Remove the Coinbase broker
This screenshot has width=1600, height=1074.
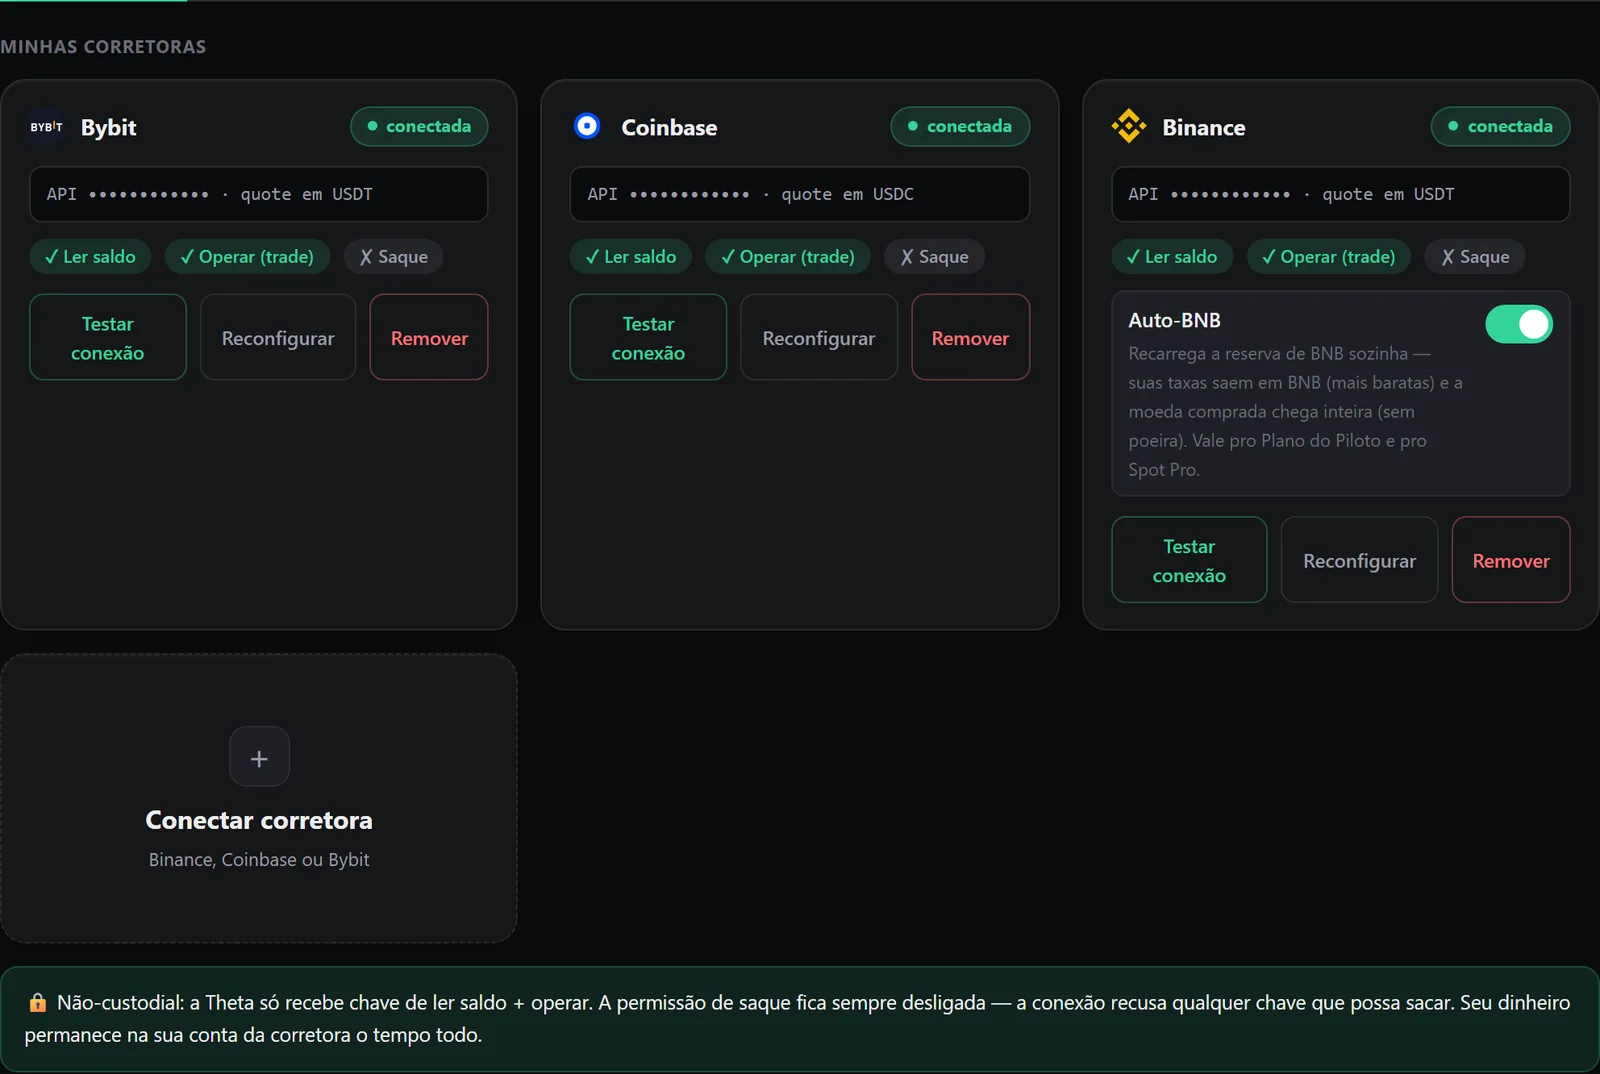(970, 337)
